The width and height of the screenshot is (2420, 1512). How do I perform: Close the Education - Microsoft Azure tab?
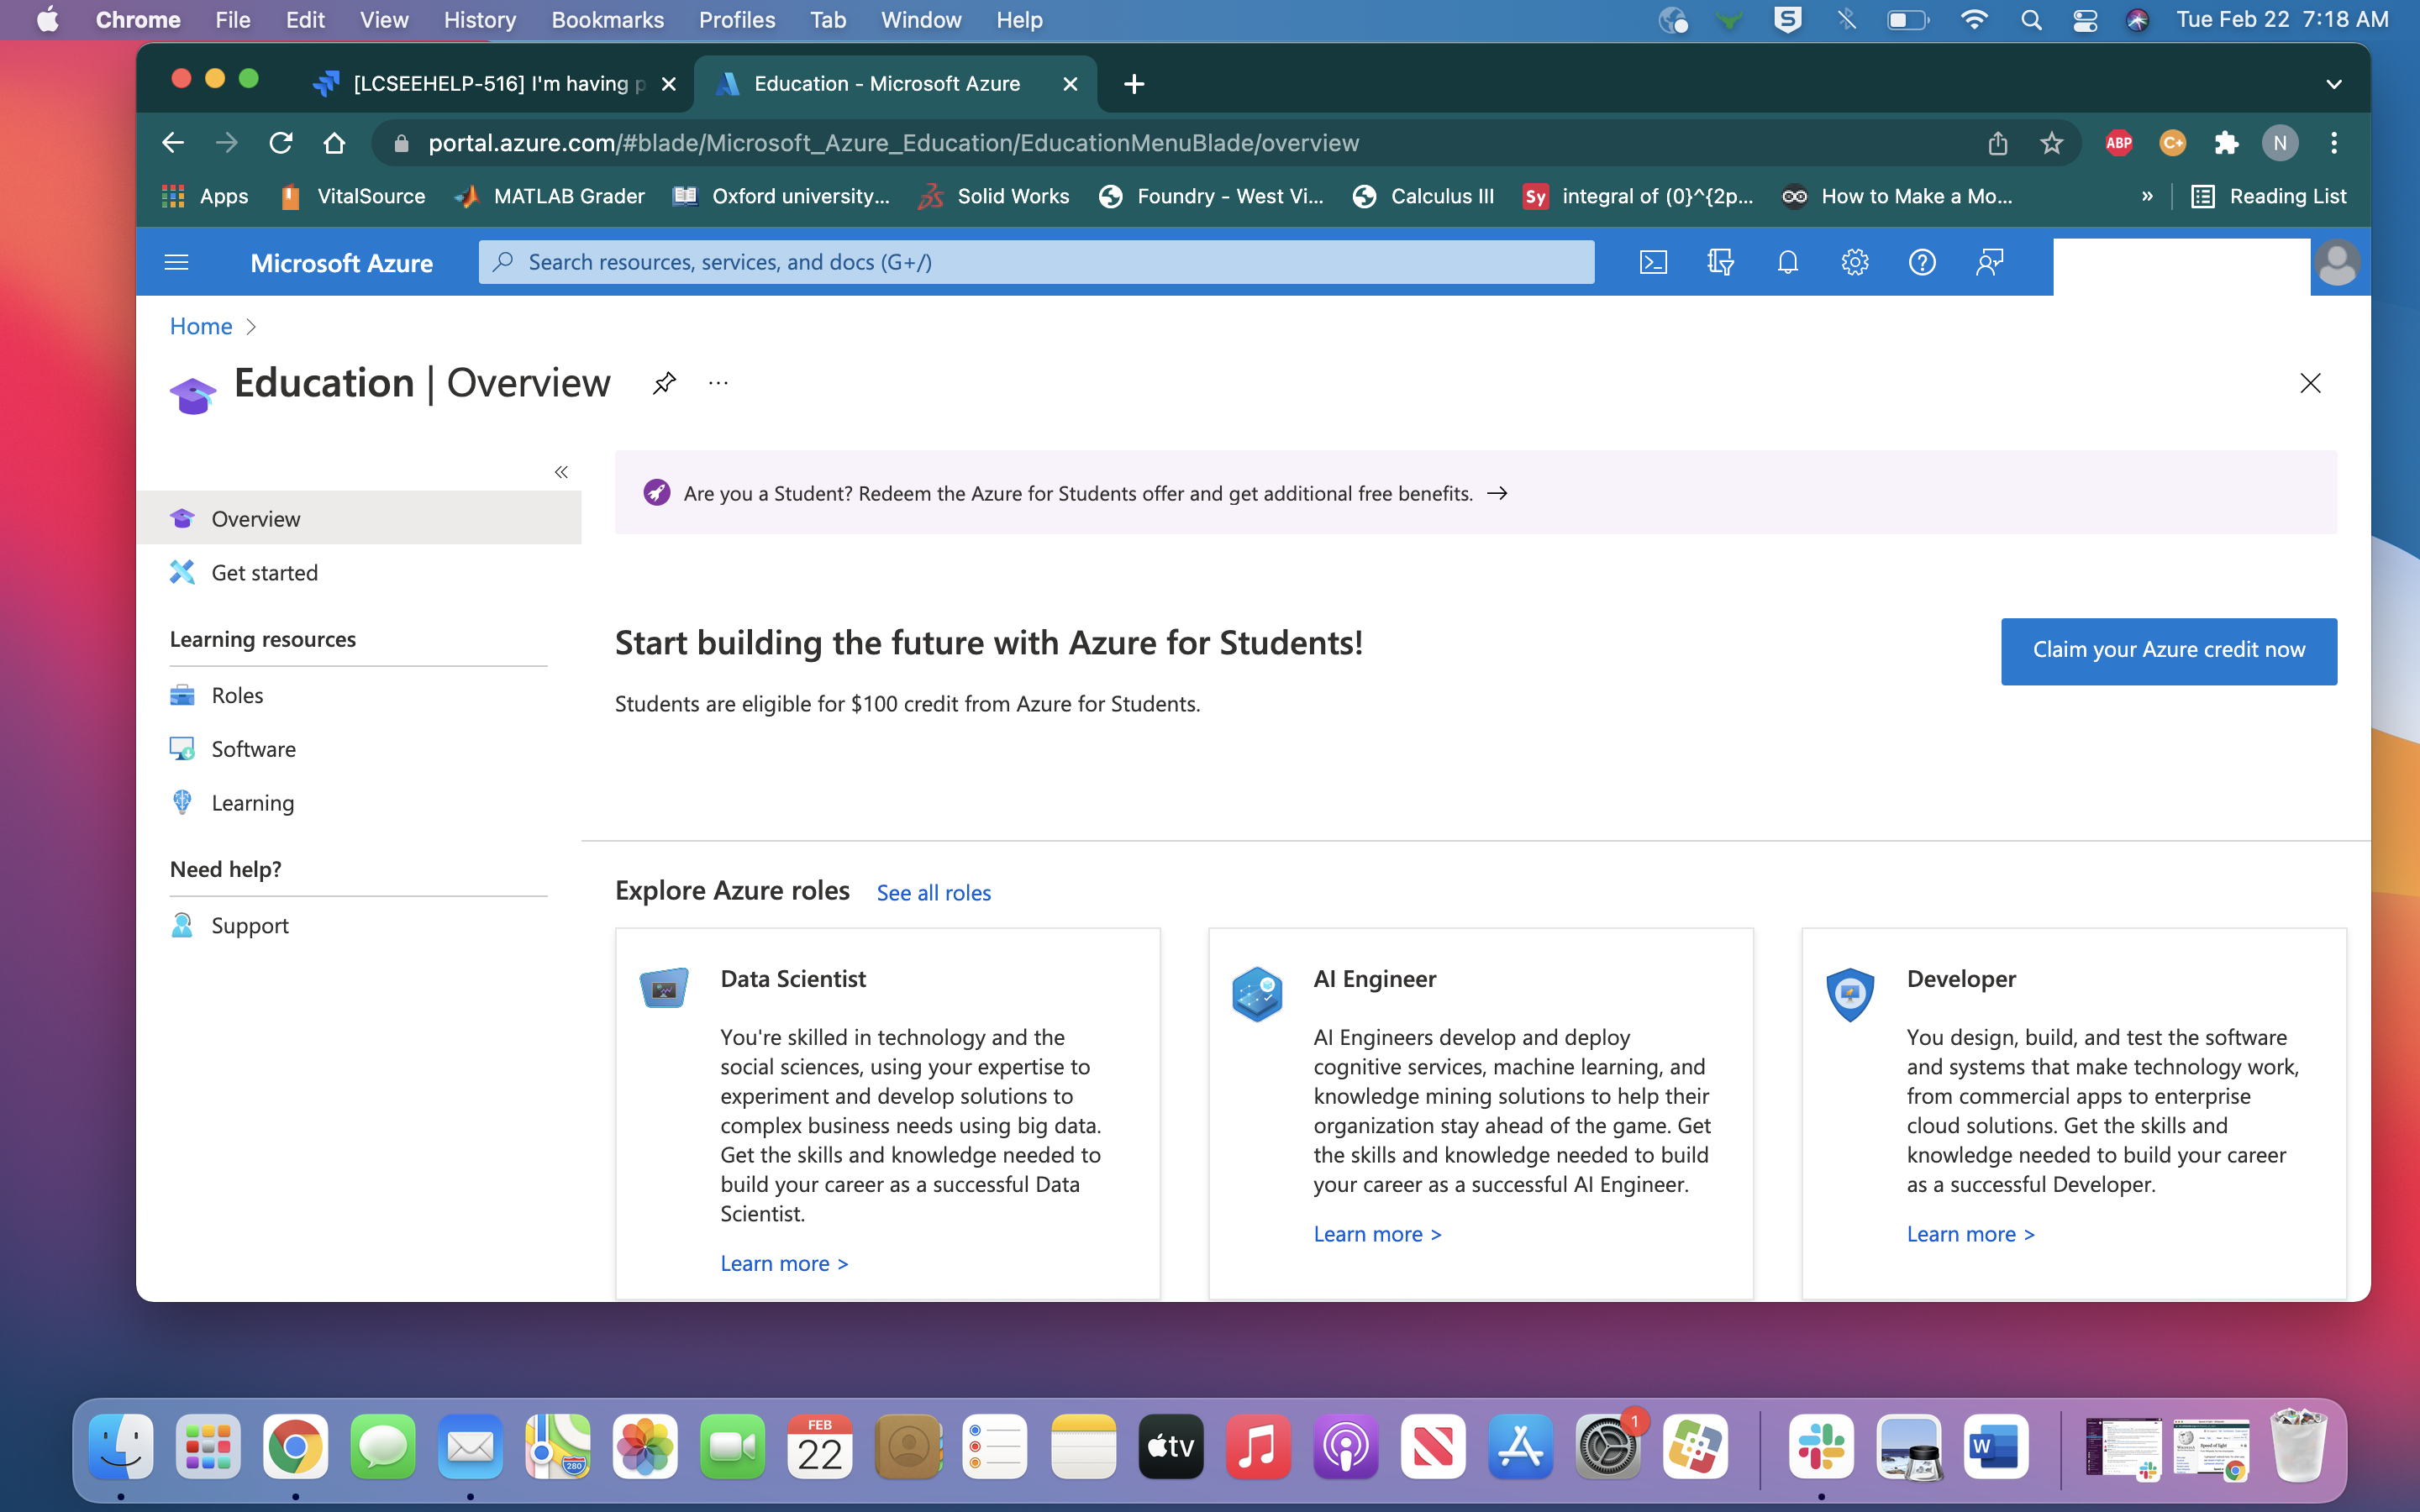click(1070, 84)
